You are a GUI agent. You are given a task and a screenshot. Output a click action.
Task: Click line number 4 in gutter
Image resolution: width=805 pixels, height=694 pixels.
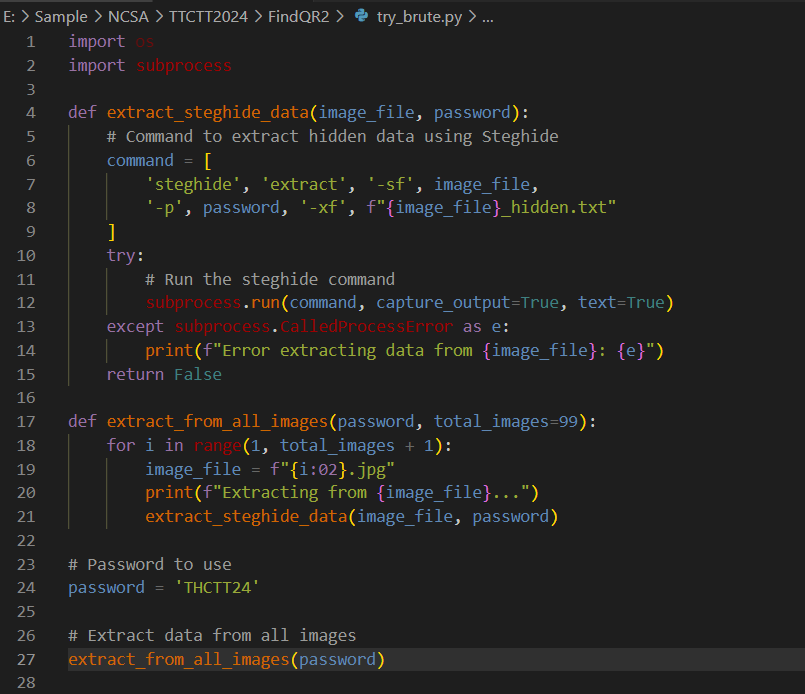coord(31,112)
